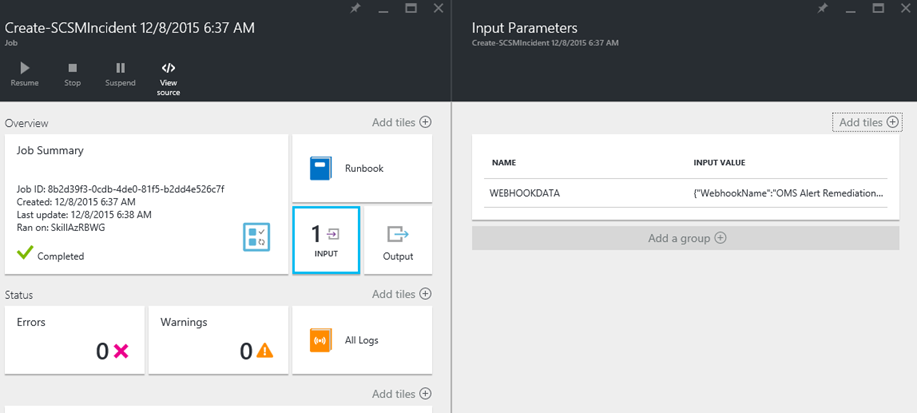Select the WEBHOOKDATA parameter row
Image resolution: width=917 pixels, height=413 pixels.
pos(685,193)
